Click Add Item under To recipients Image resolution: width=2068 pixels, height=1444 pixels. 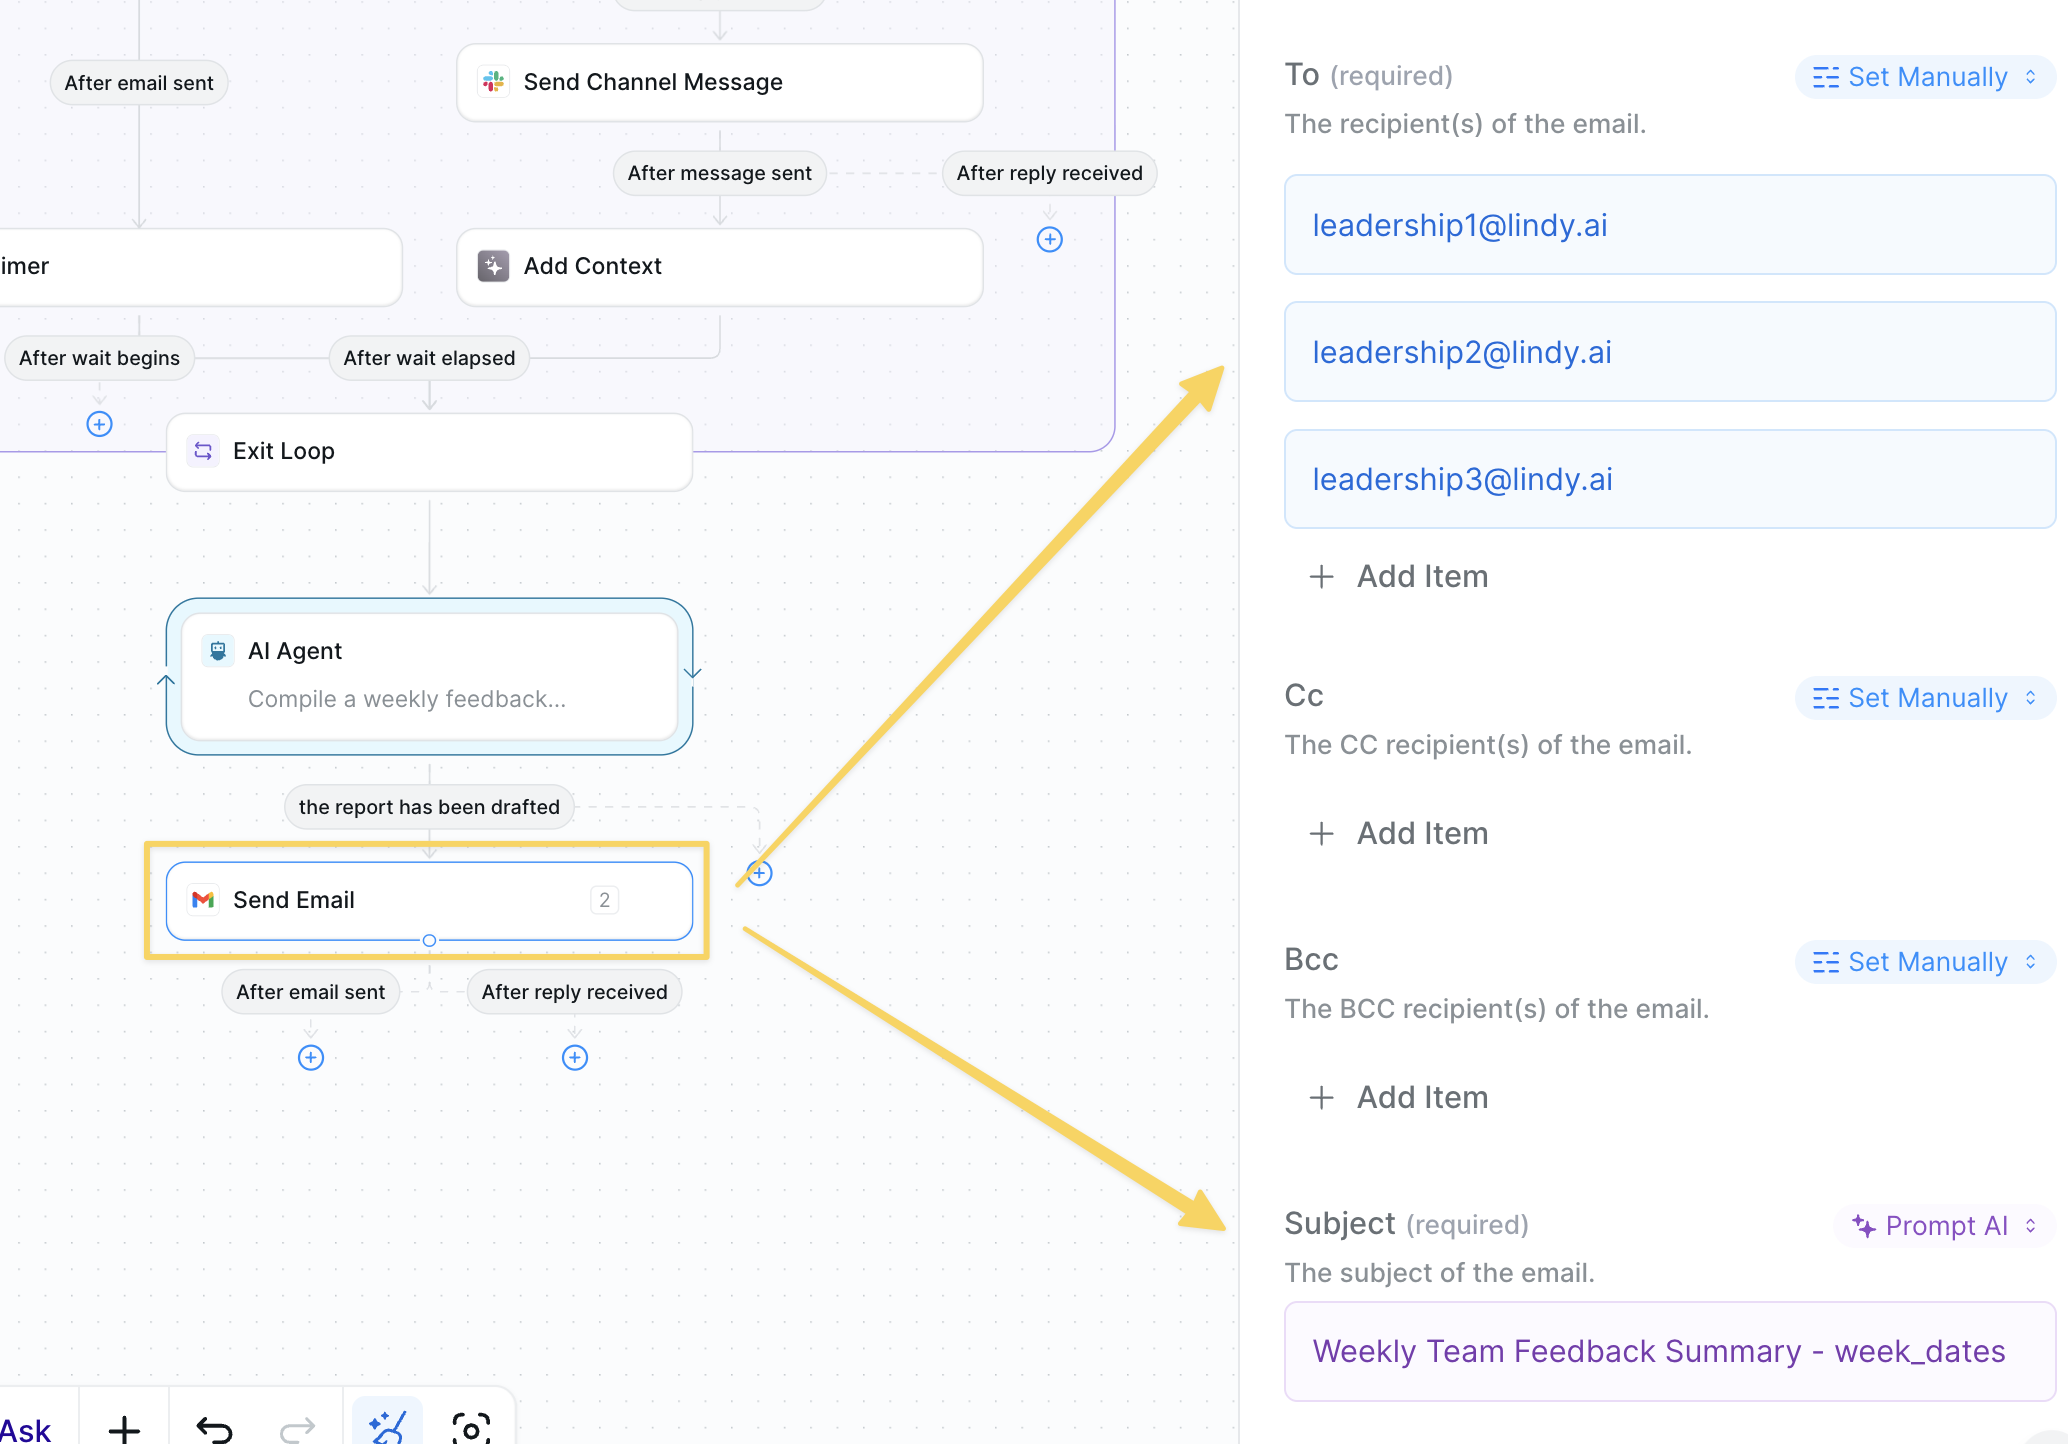pyautogui.click(x=1400, y=576)
